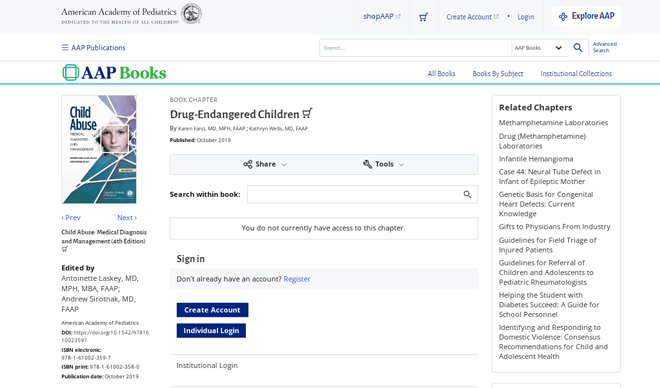Click editor Antoinette Laskey, MD, MPH, MBA, FAAP
The image size is (660, 388).
point(100,283)
